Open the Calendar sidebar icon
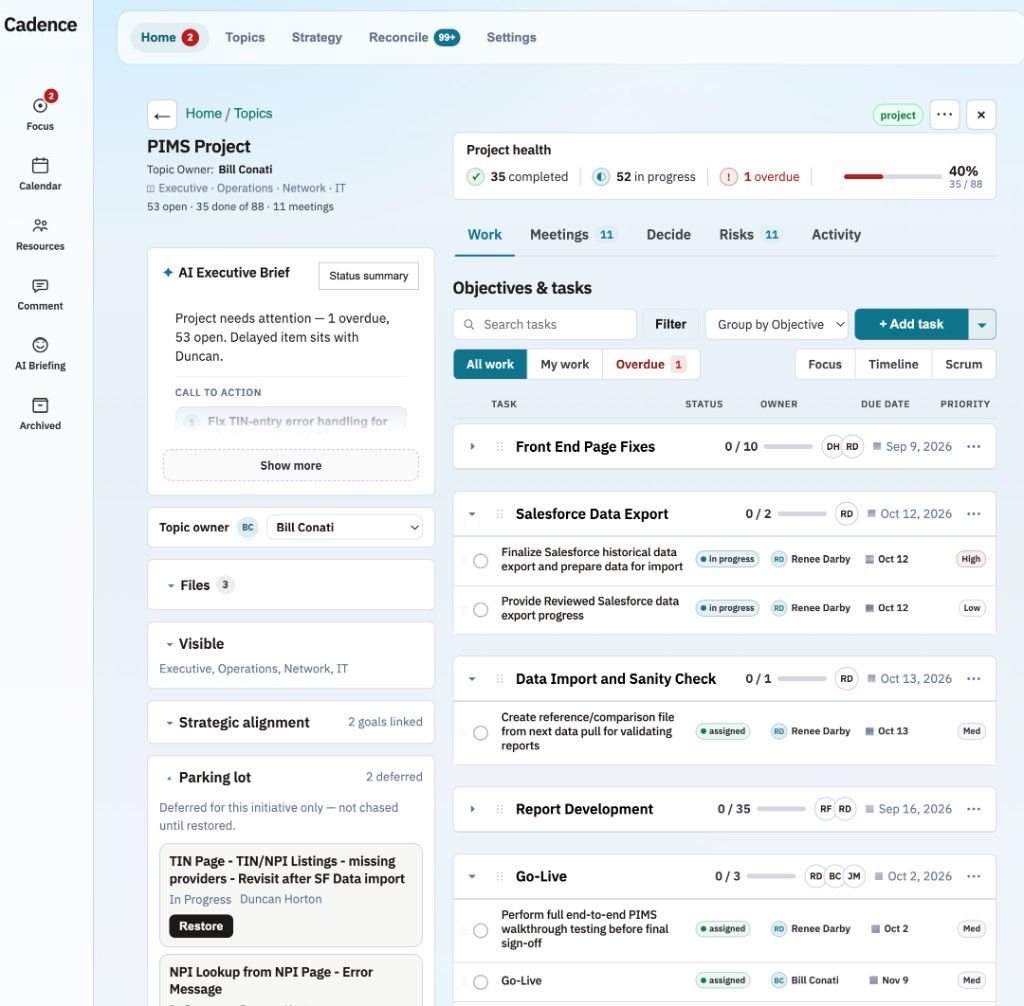 coord(40,174)
